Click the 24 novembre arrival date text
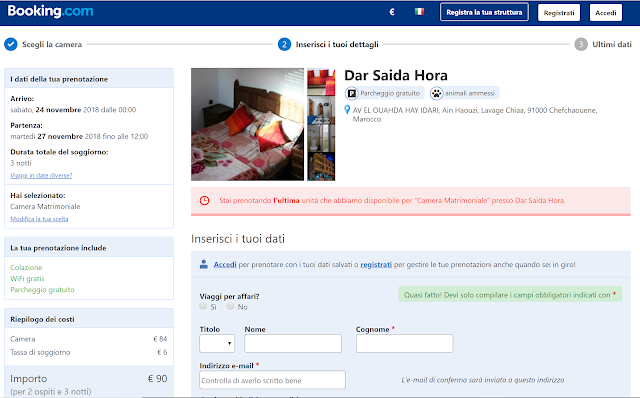The height and width of the screenshot is (398, 640). click(x=58, y=110)
